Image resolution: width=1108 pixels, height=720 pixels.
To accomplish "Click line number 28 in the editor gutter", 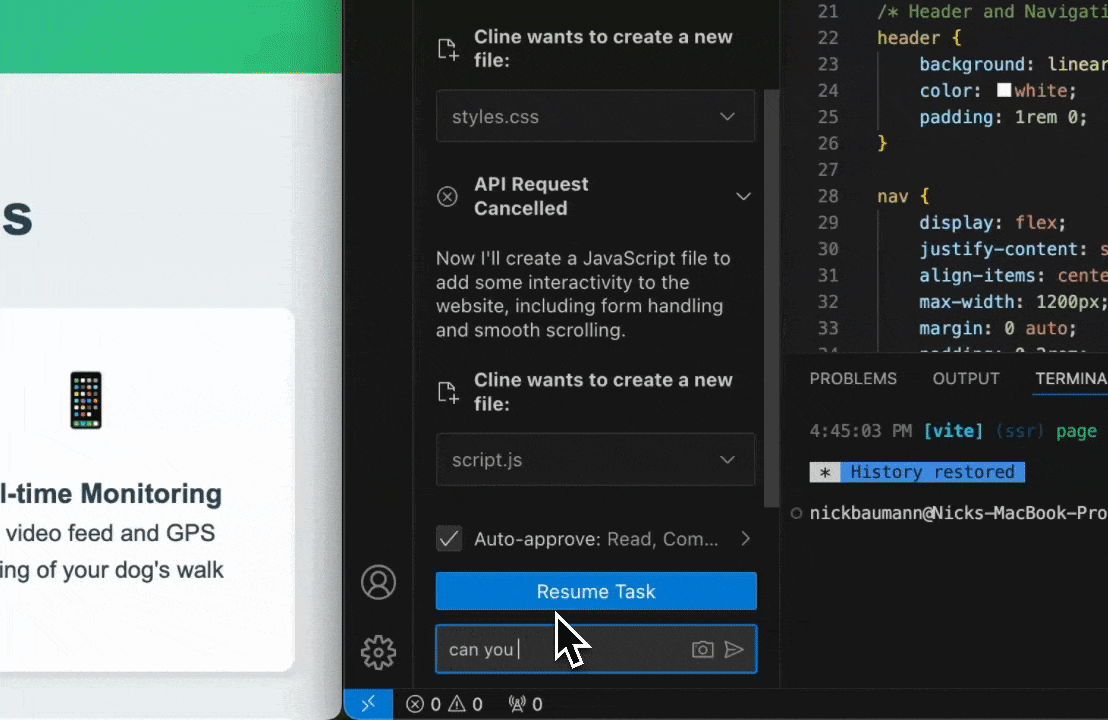I will (827, 196).
